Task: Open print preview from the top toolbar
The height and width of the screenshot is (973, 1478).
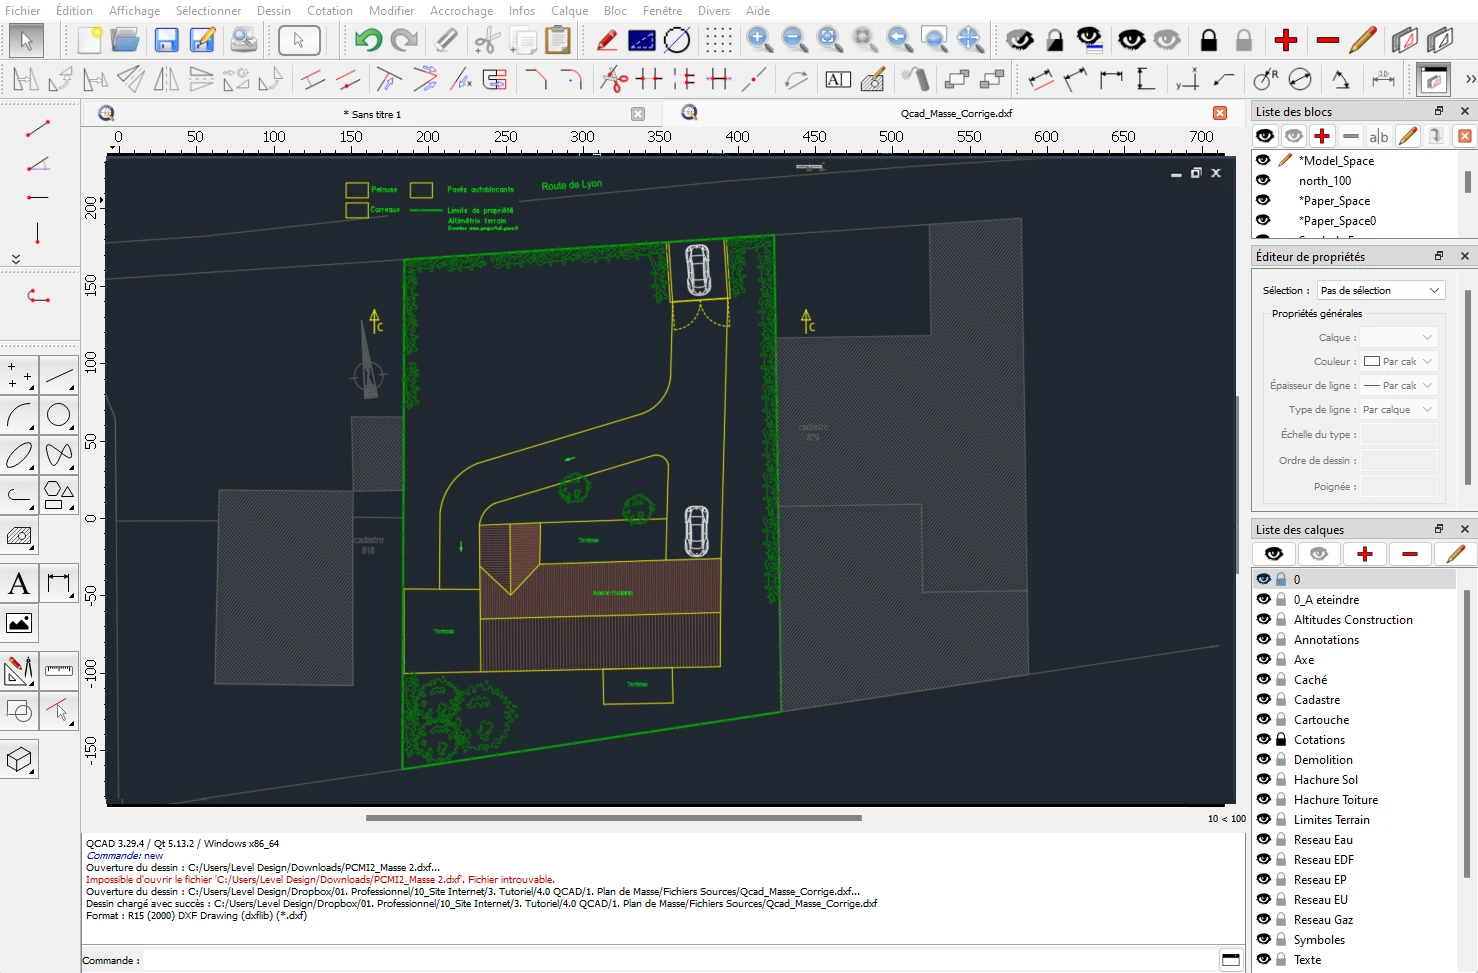Action: pyautogui.click(x=244, y=40)
